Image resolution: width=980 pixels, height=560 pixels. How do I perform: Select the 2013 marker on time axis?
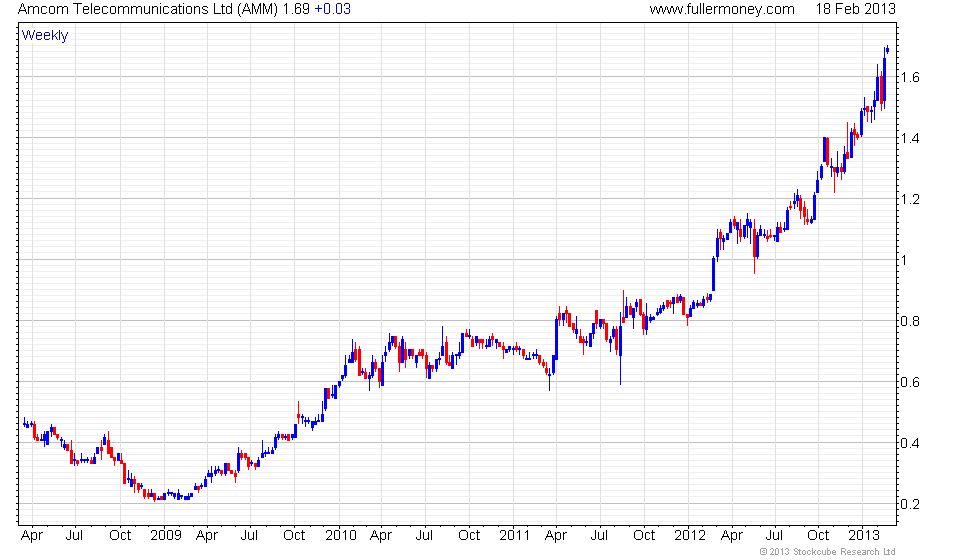click(864, 535)
